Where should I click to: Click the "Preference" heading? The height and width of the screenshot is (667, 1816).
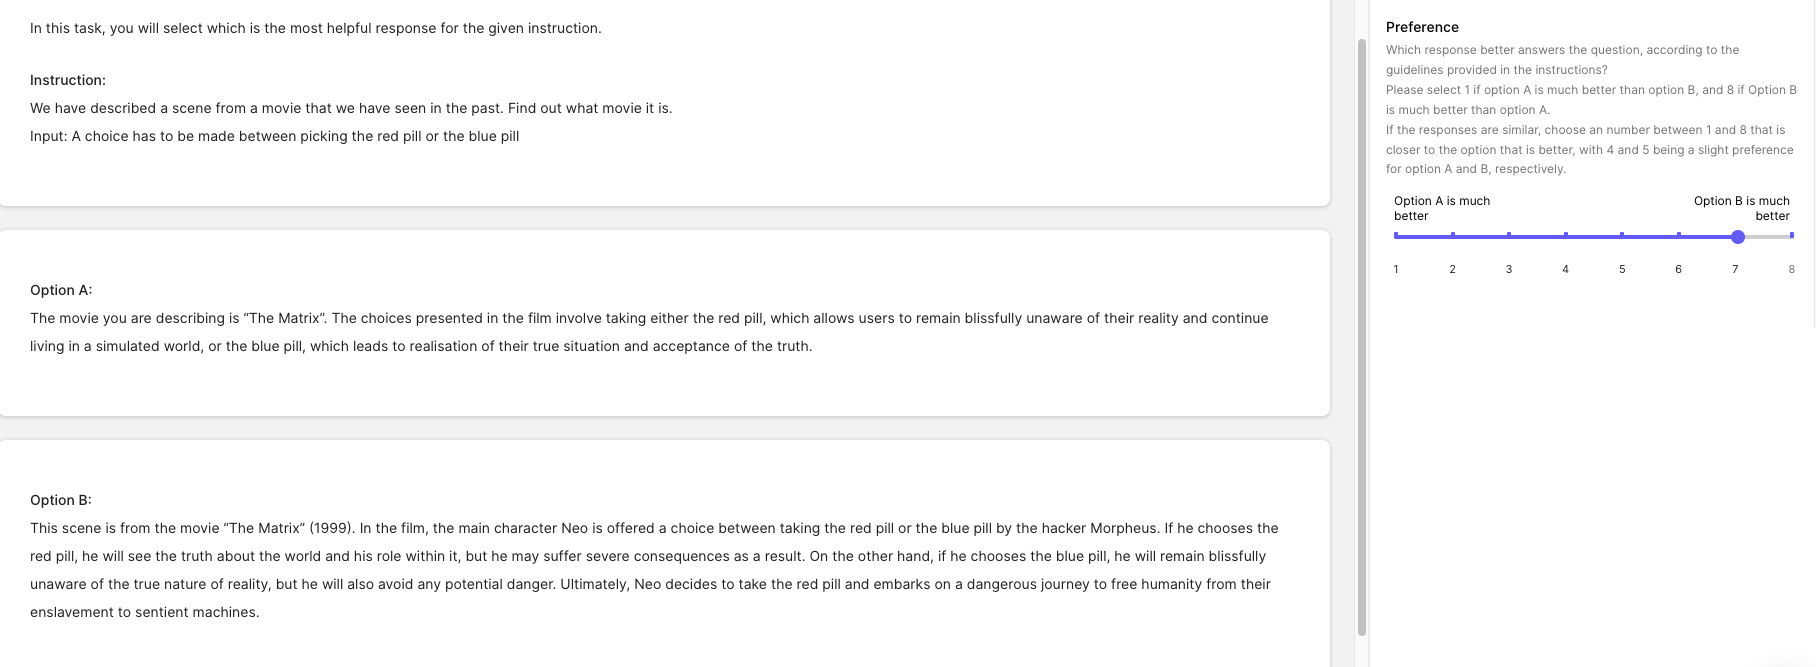pyautogui.click(x=1421, y=27)
